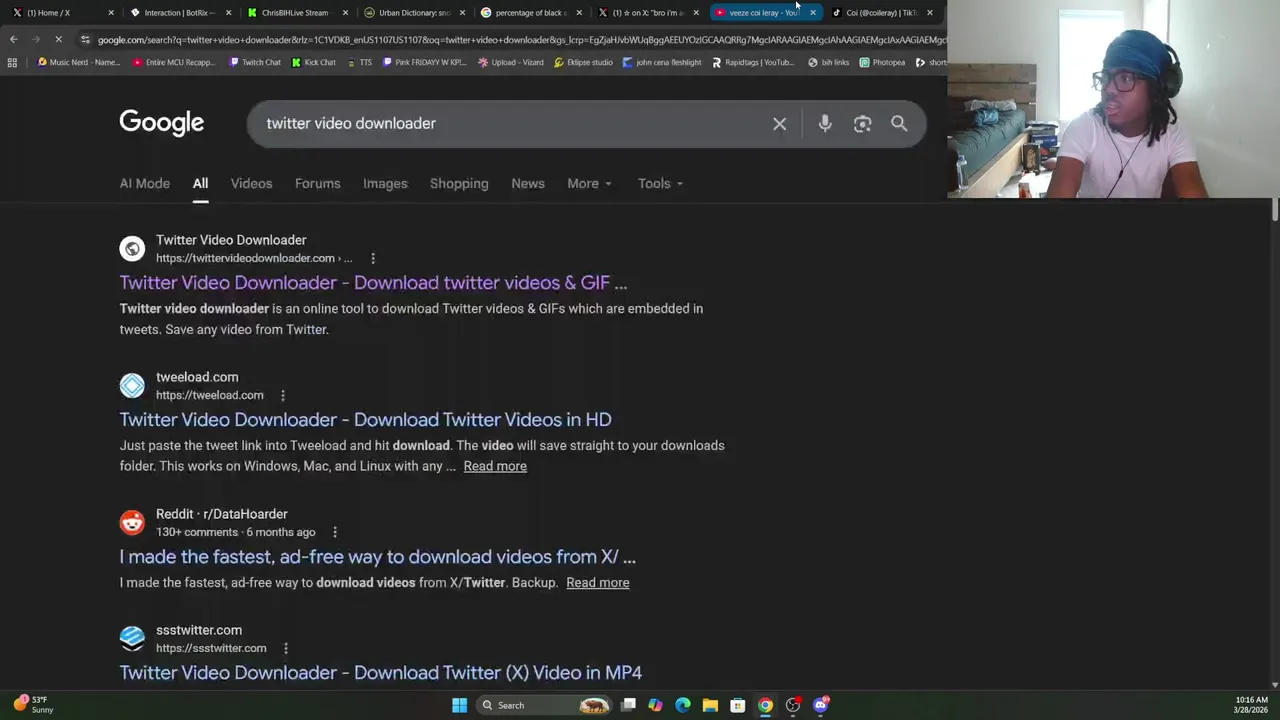The width and height of the screenshot is (1280, 720).
Task: Clear the search box with the X icon
Action: (779, 124)
